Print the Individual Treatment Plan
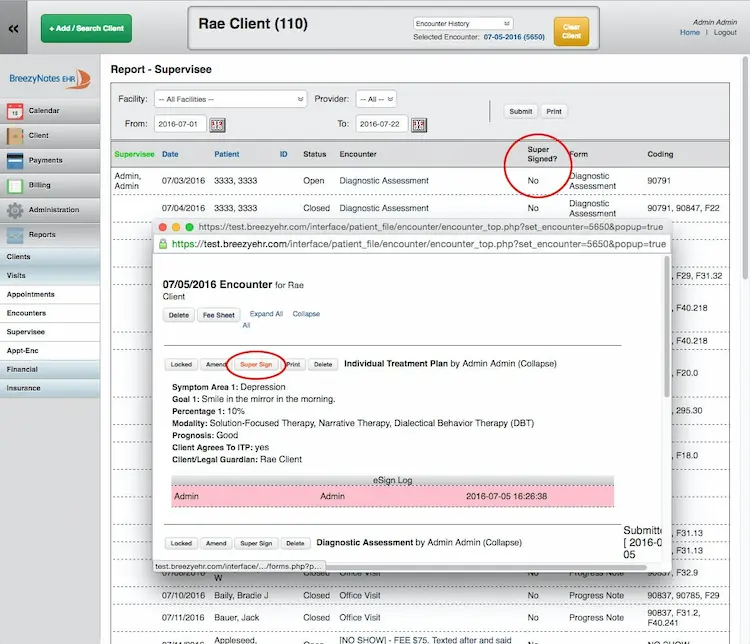750x644 pixels. tap(293, 365)
